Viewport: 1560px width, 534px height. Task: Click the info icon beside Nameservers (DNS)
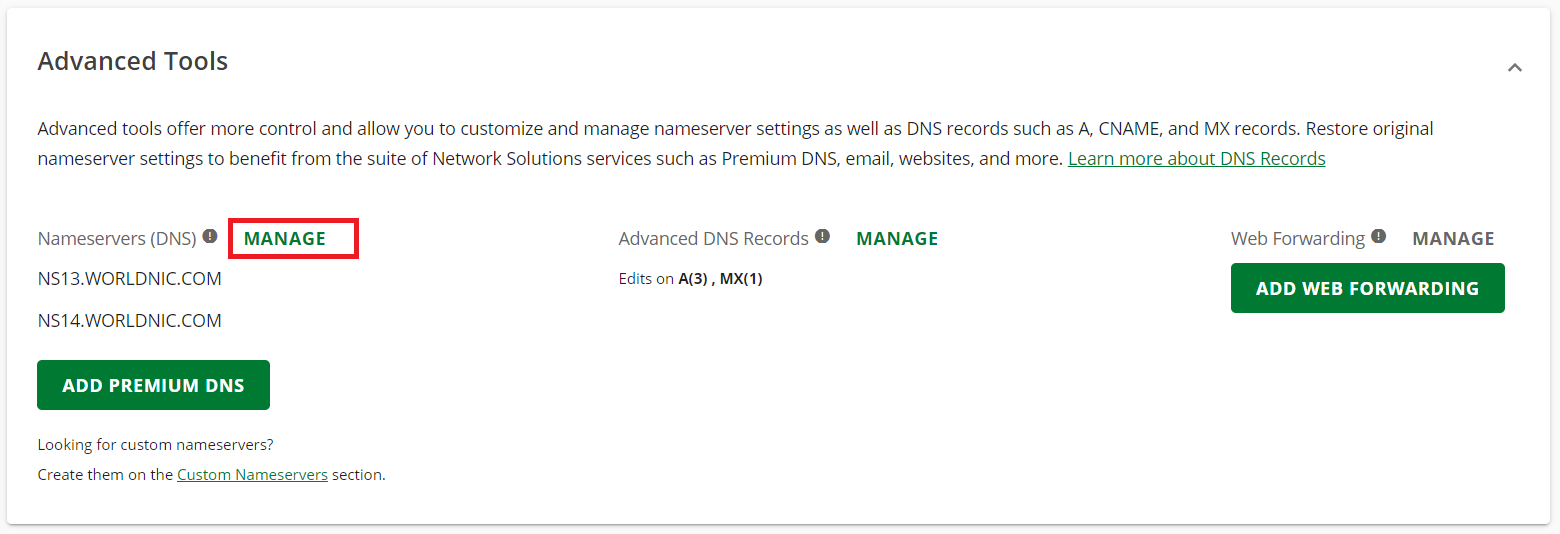coord(210,237)
